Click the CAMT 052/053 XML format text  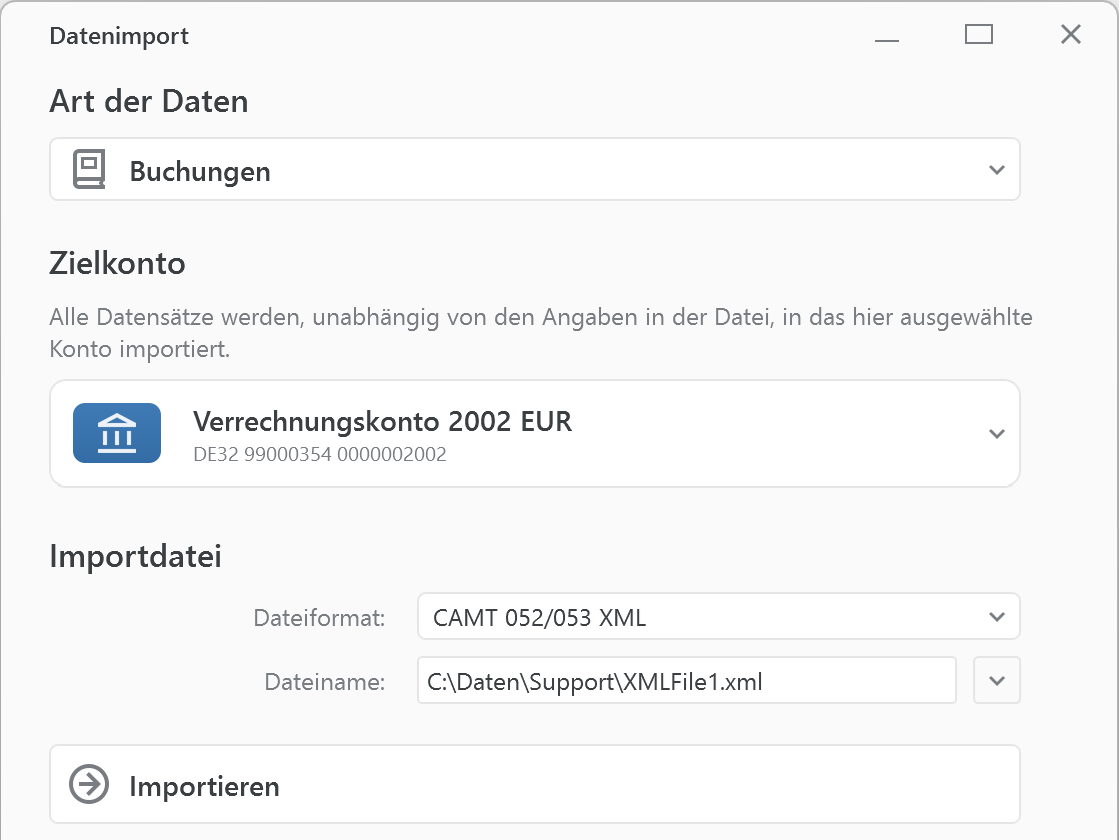coord(537,616)
